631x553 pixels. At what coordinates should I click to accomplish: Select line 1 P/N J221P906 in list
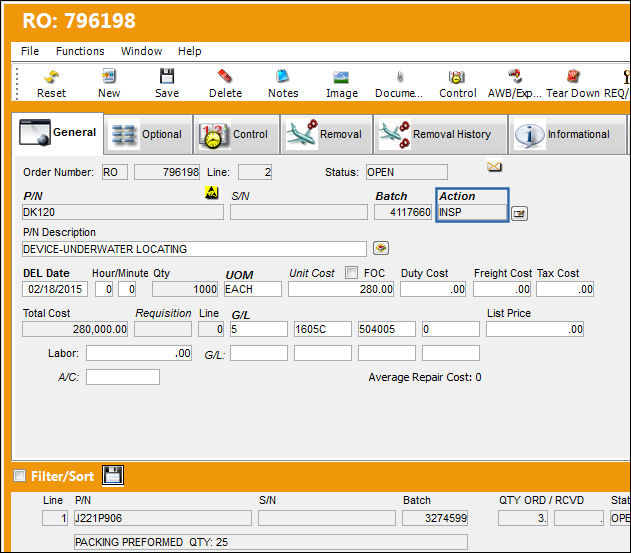click(163, 518)
